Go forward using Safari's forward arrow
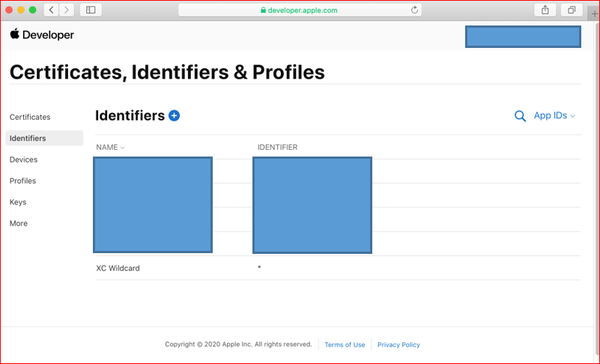The height and width of the screenshot is (364, 600). (x=67, y=10)
